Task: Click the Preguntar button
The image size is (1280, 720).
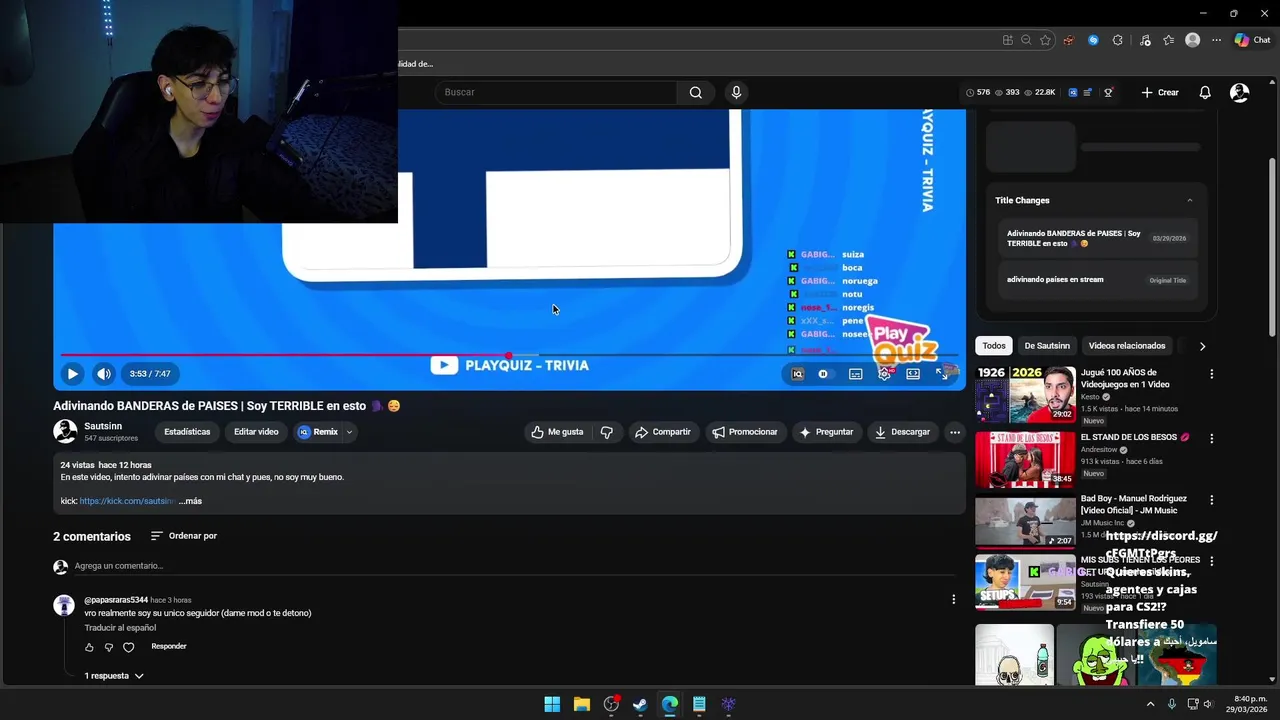Action: click(826, 432)
